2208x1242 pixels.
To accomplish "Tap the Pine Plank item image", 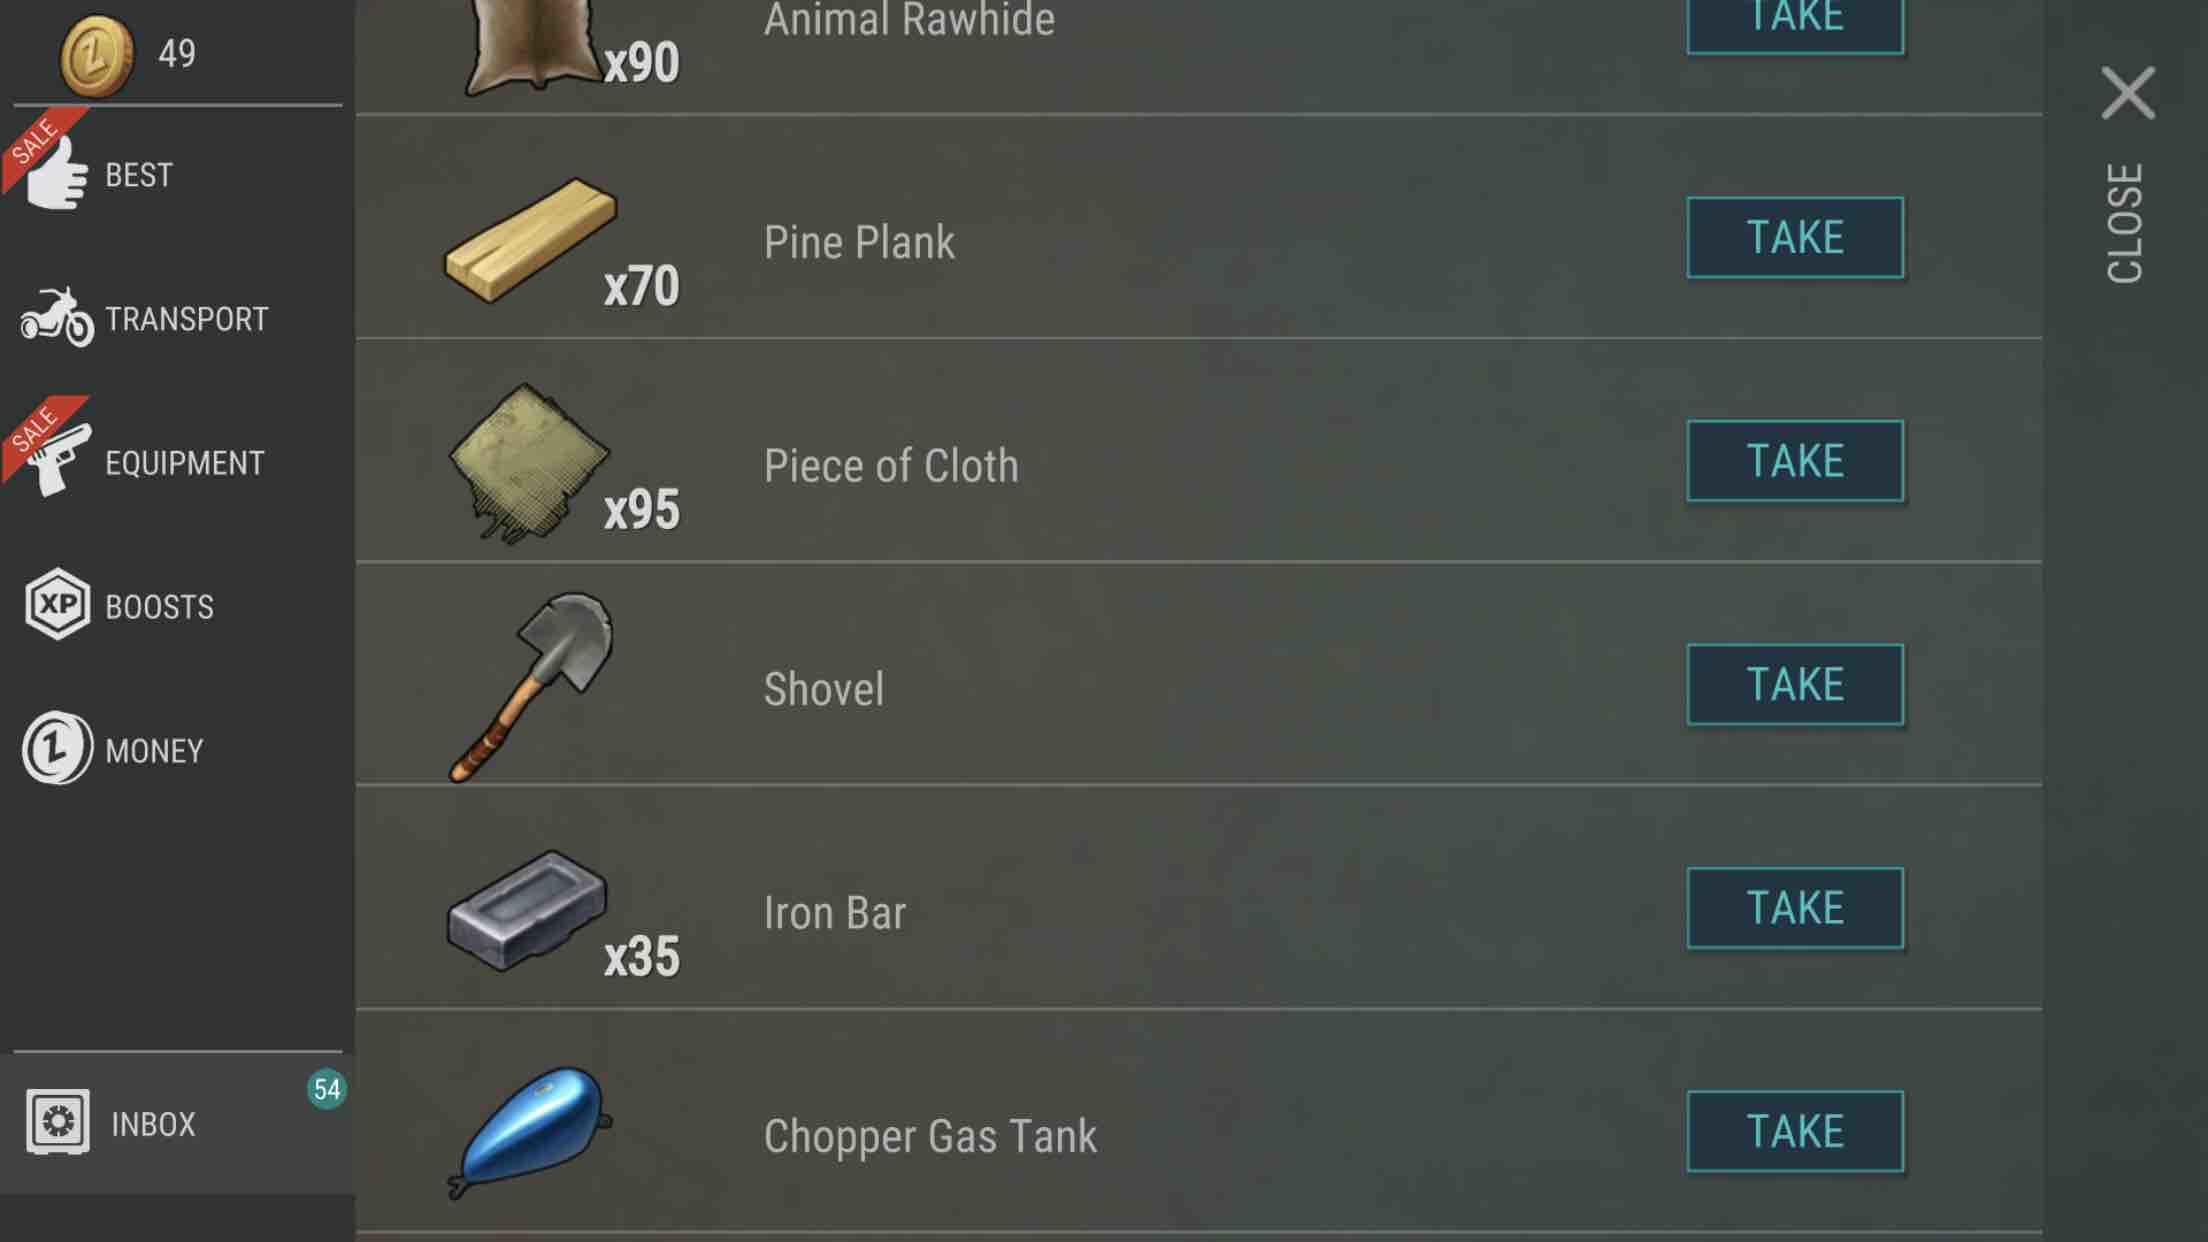I will click(530, 240).
